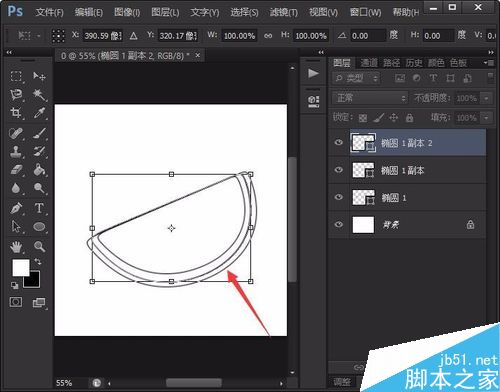Toggle lock position
Viewport: 500px width, 392px height.
pos(394,117)
